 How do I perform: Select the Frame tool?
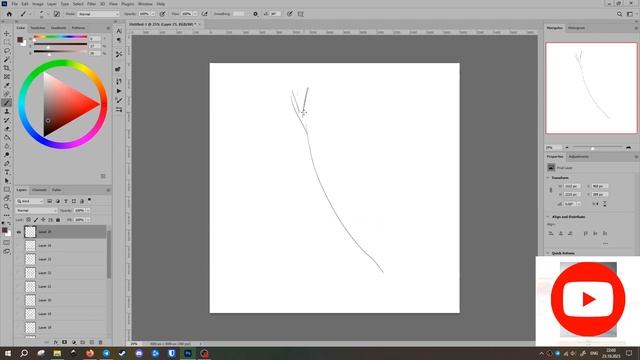click(x=7, y=77)
